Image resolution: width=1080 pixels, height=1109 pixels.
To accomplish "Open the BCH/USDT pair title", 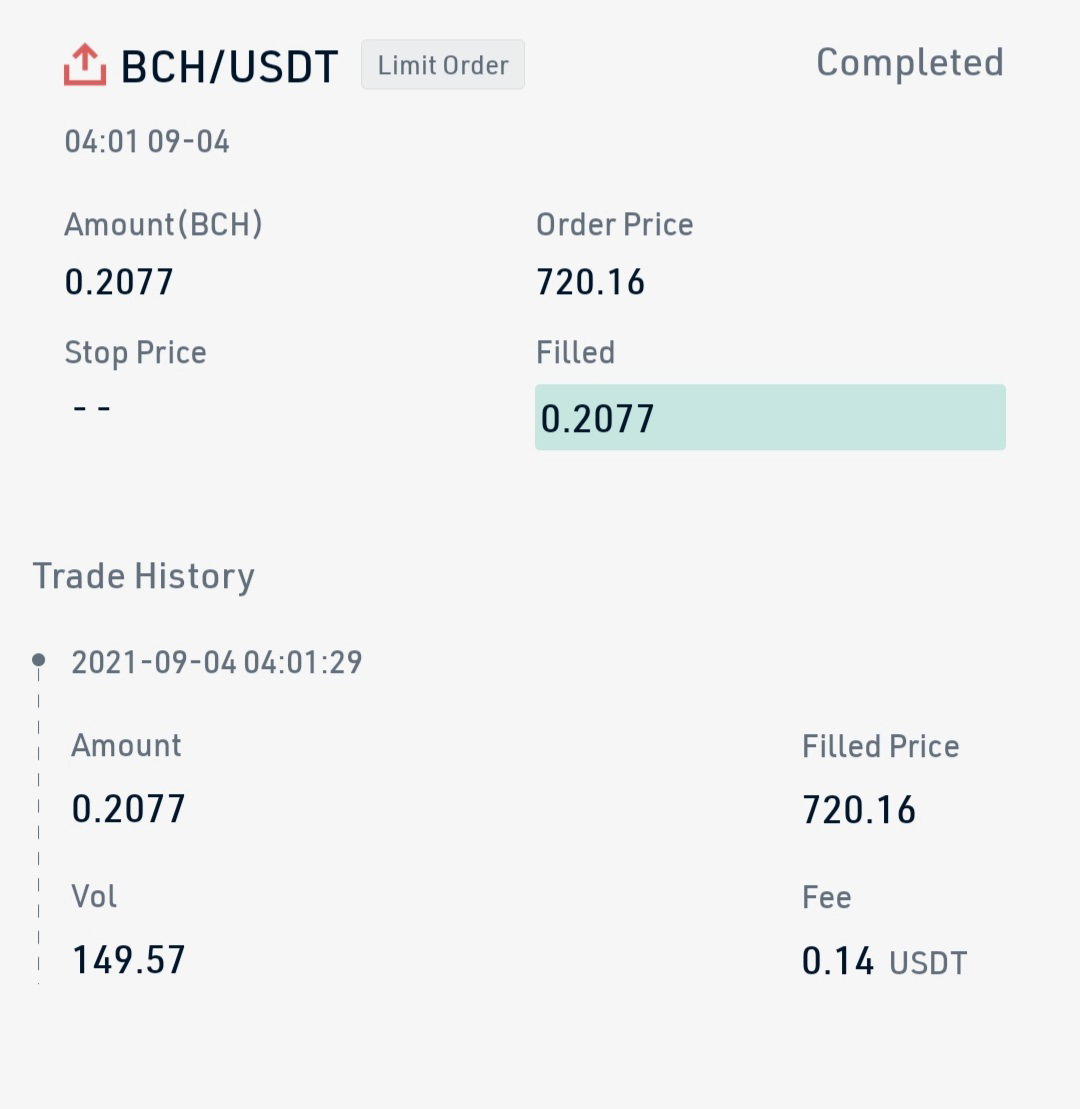I will point(229,66).
